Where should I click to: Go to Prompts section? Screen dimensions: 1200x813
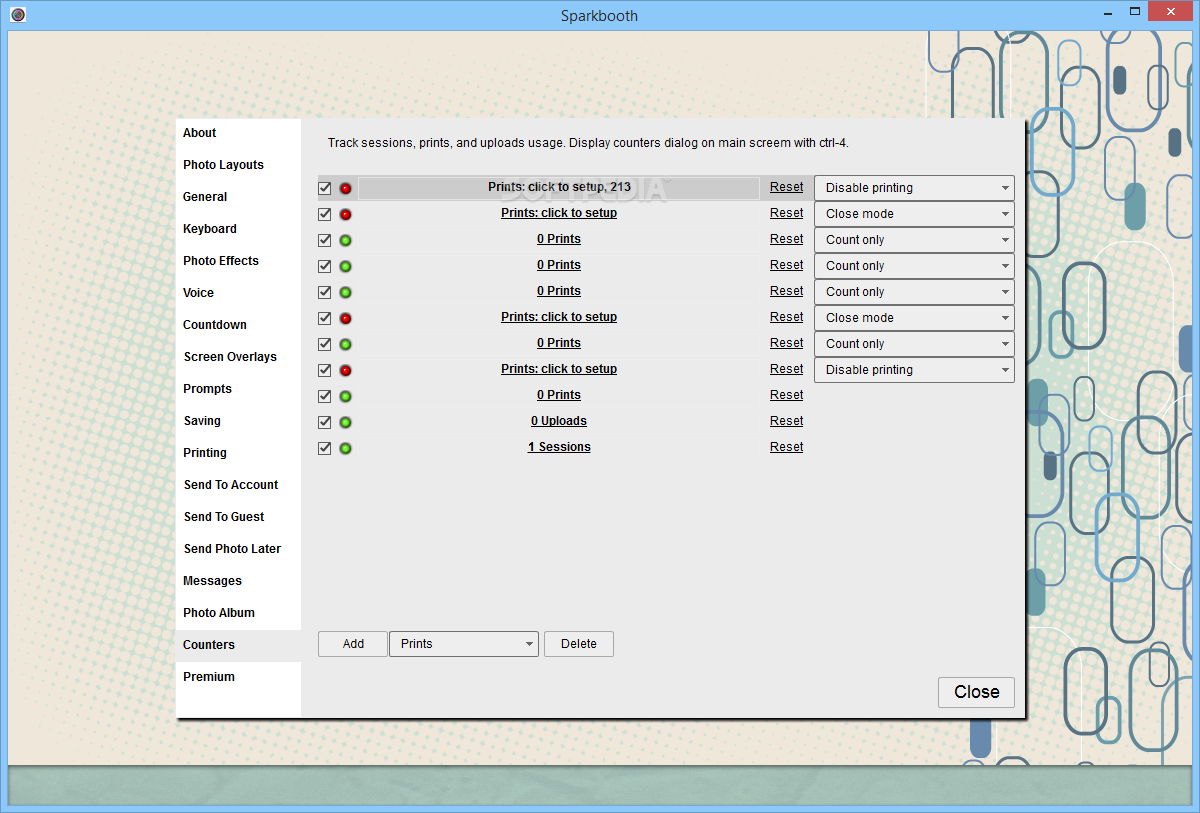pos(238,389)
